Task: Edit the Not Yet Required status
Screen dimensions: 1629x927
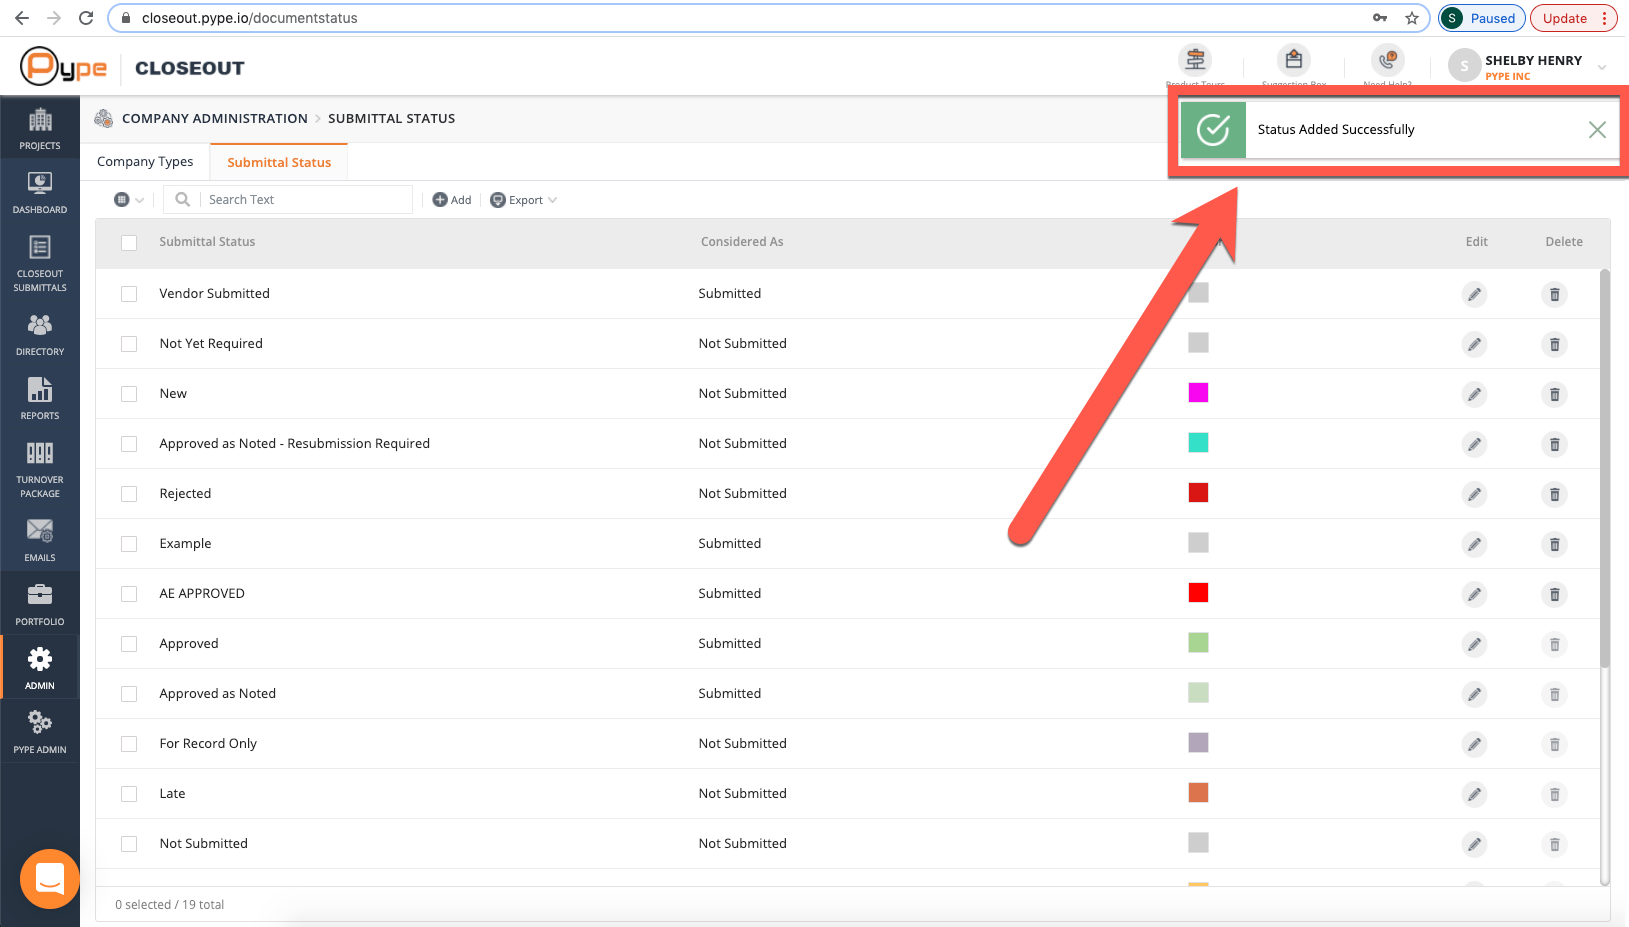Action: 1475,344
